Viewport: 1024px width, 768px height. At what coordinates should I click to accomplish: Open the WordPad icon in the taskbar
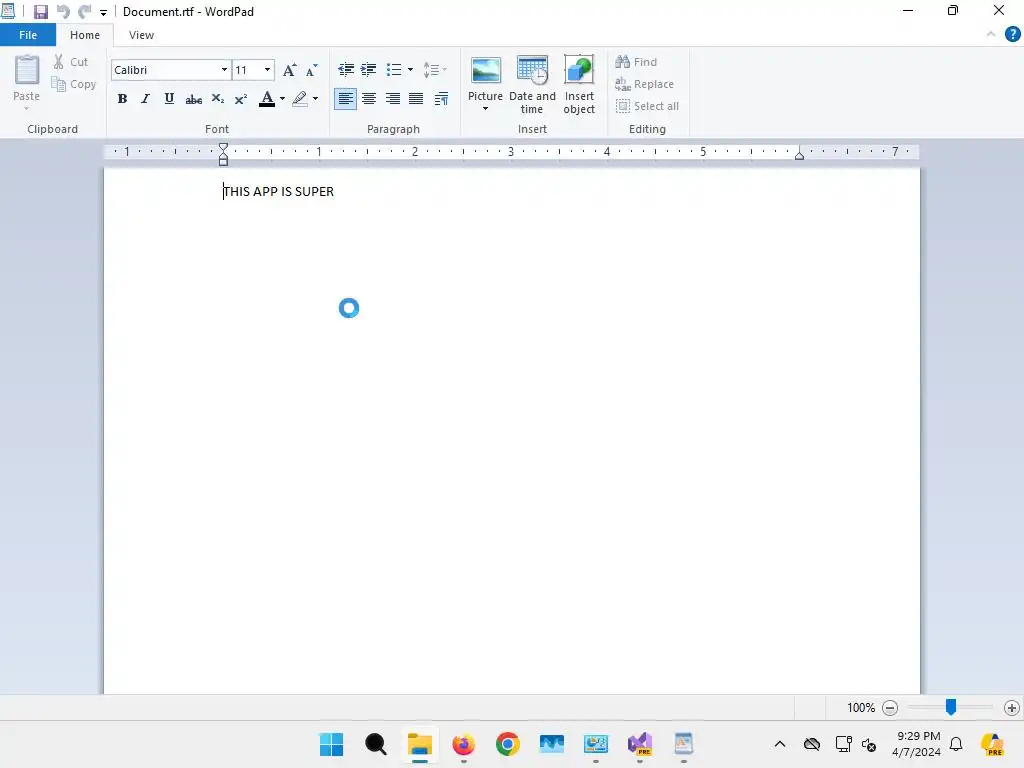coord(683,744)
